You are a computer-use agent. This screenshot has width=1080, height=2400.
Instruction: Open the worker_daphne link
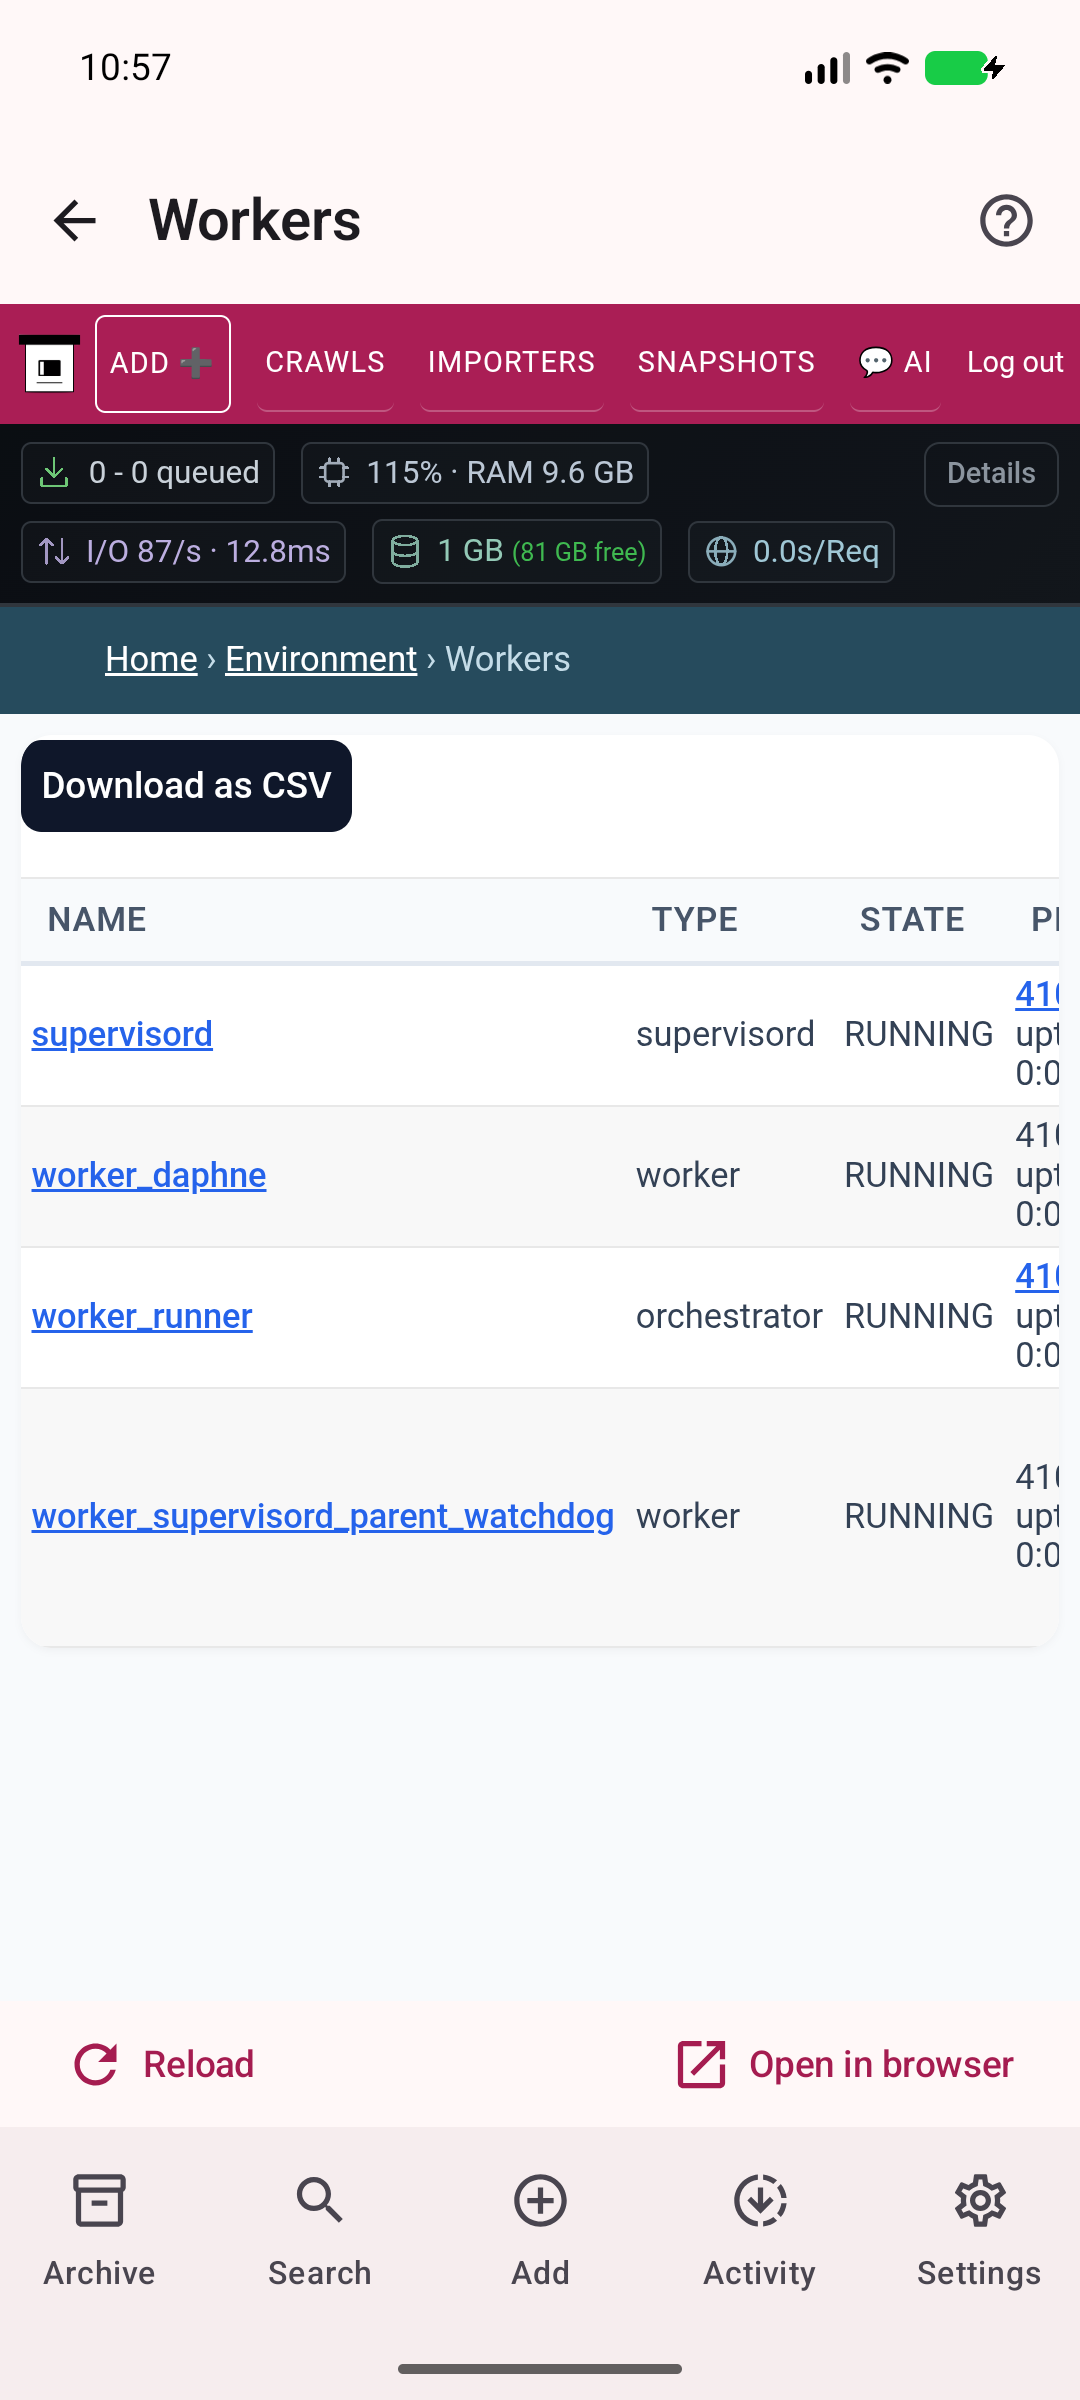click(x=149, y=1175)
